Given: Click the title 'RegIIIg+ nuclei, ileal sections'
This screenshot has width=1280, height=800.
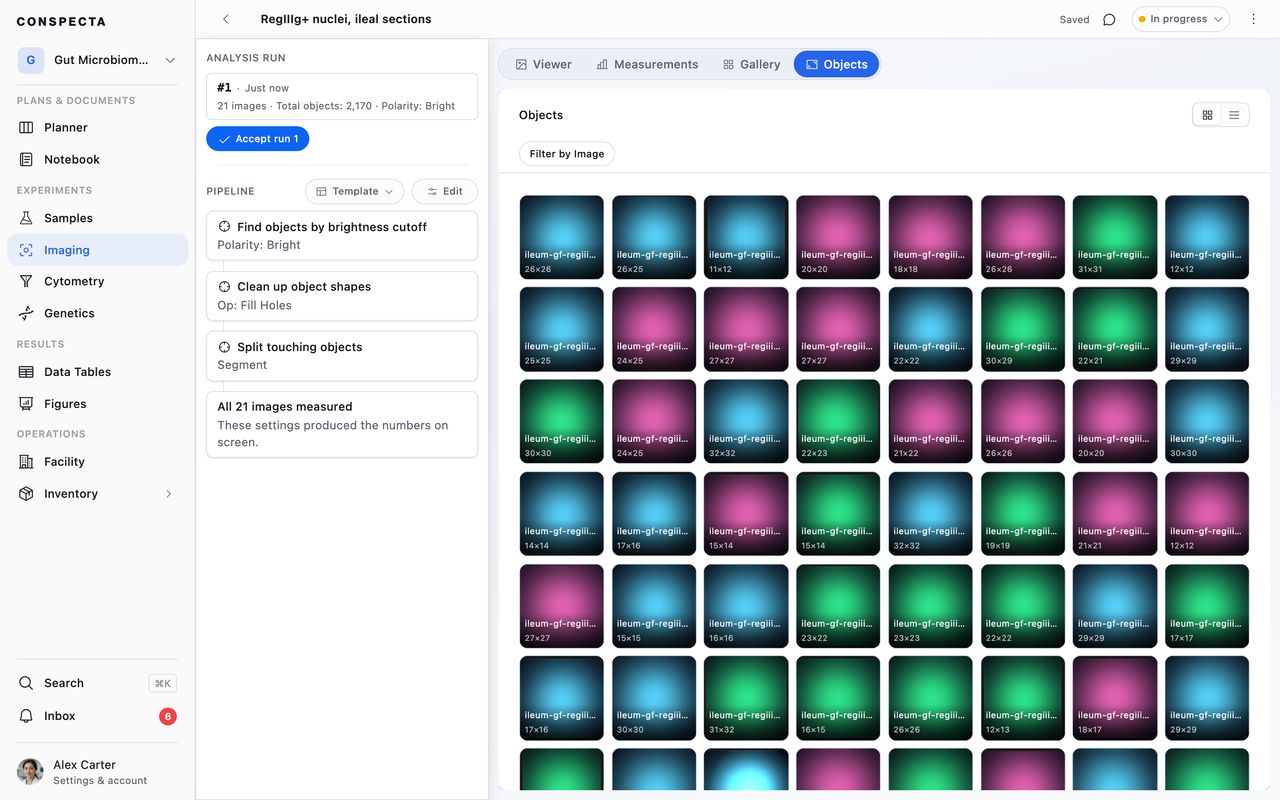Looking at the screenshot, I should point(346,19).
